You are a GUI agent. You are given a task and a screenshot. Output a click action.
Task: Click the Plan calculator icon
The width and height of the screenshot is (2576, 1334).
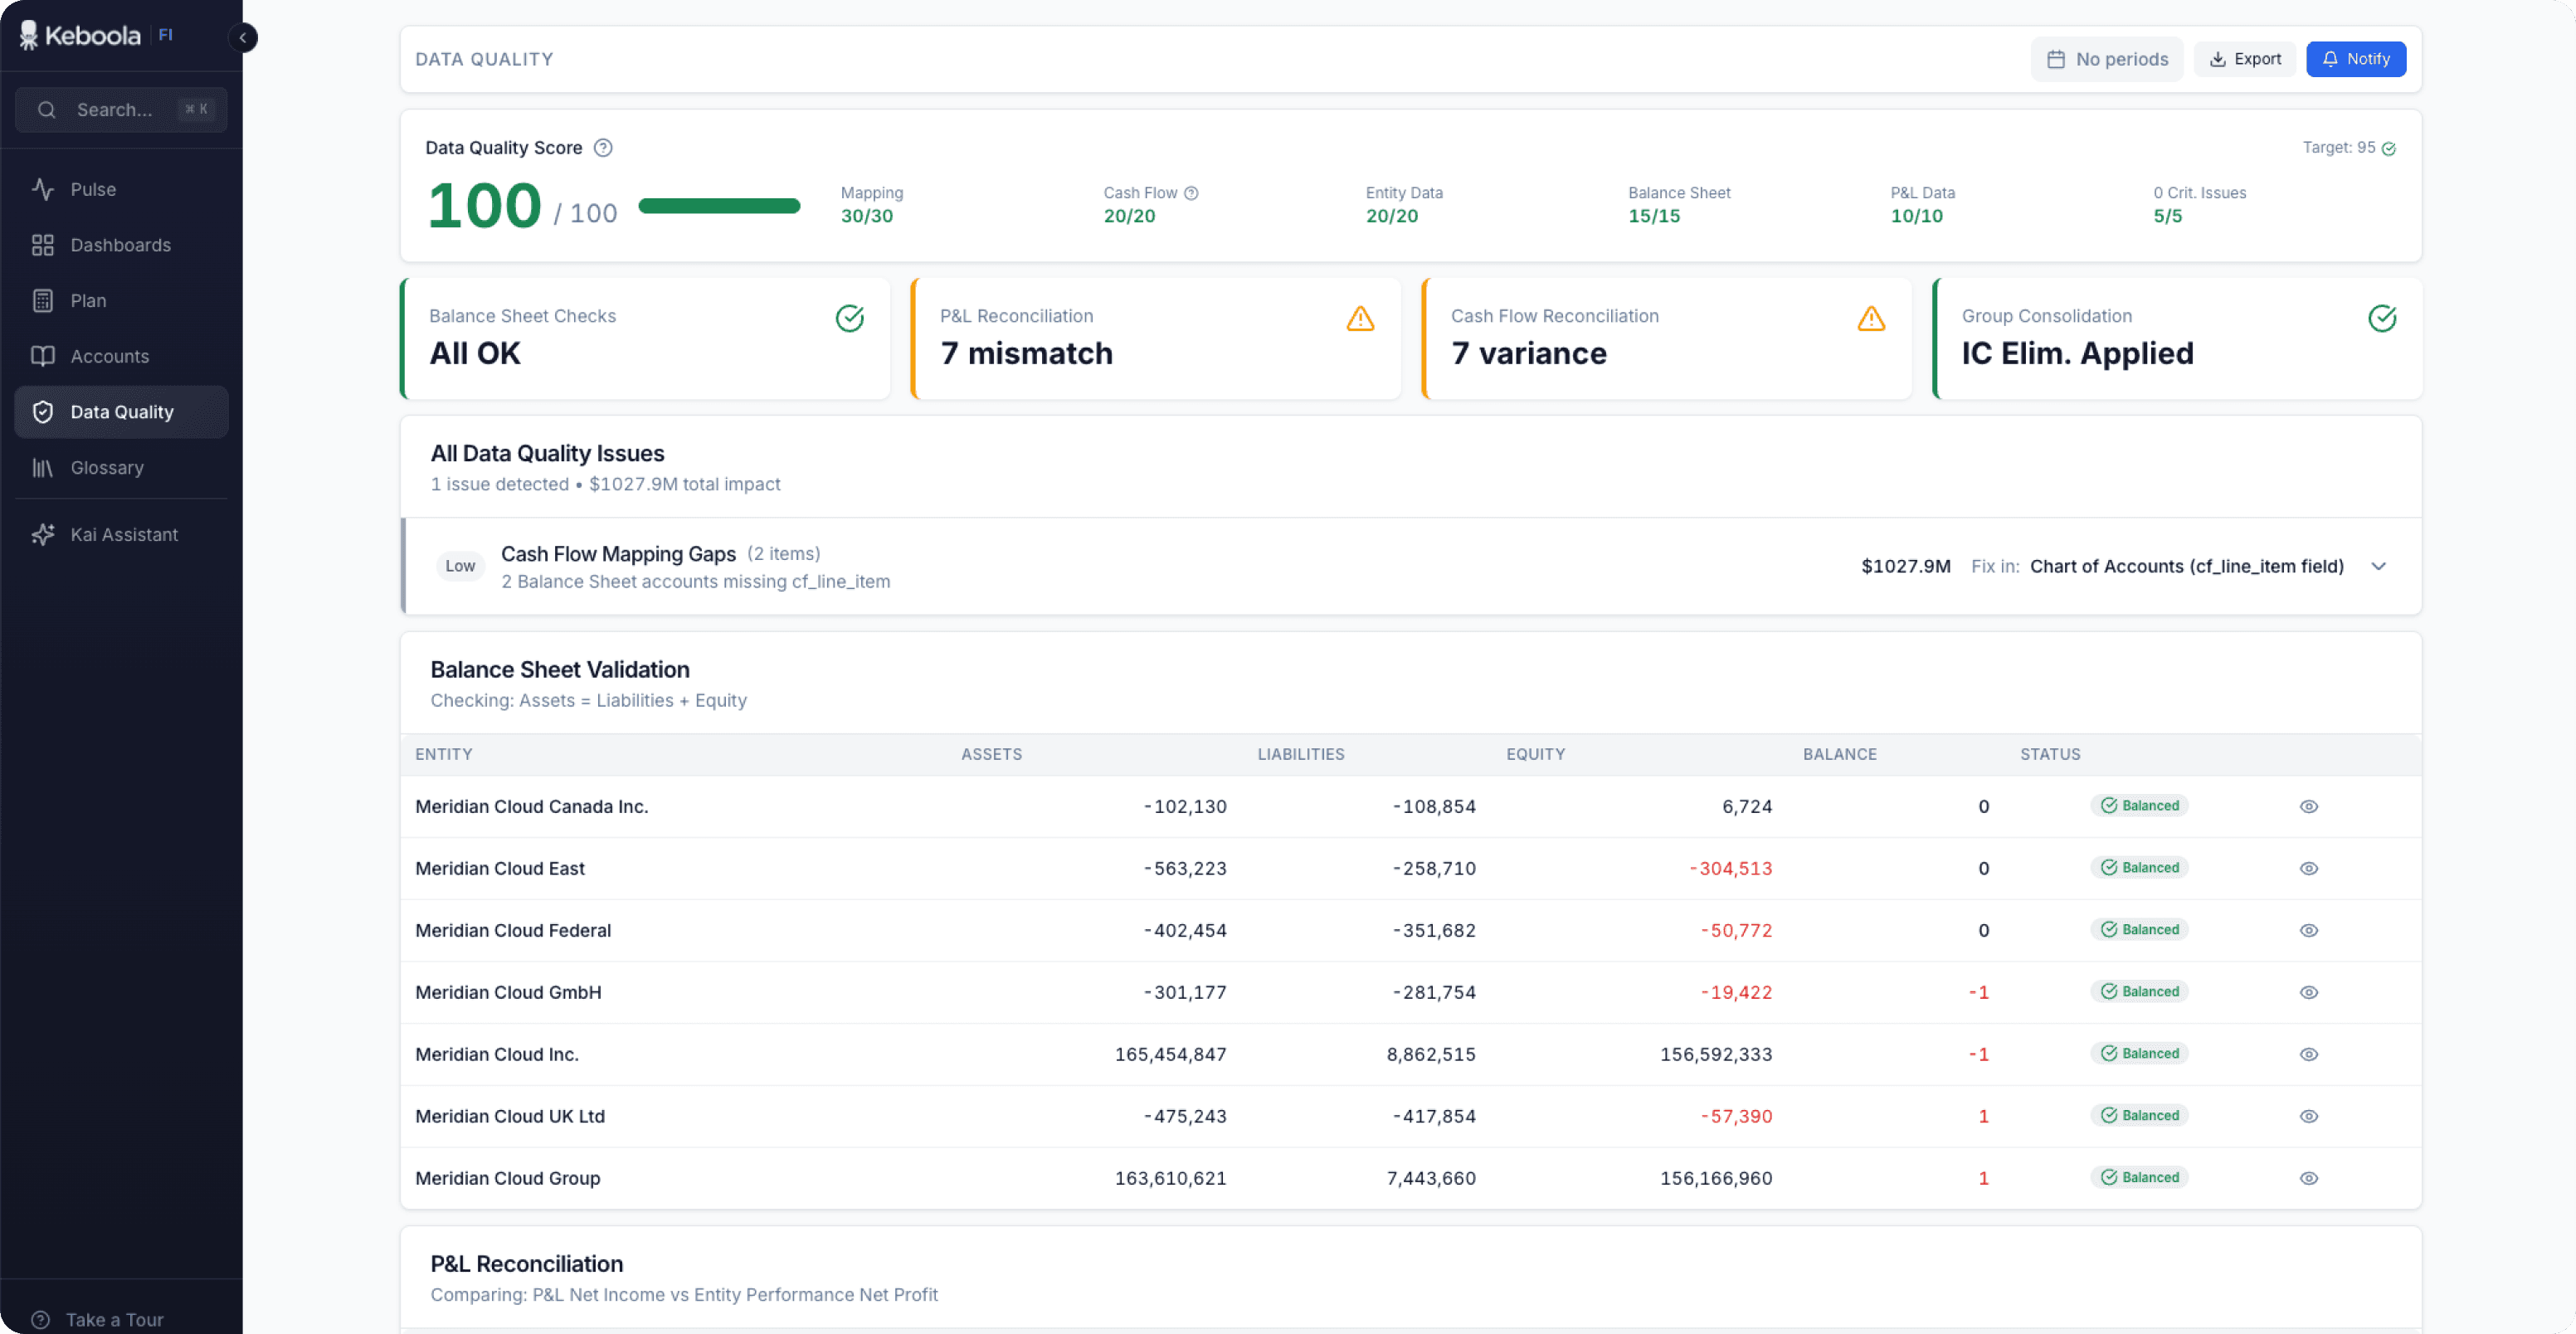click(x=43, y=301)
